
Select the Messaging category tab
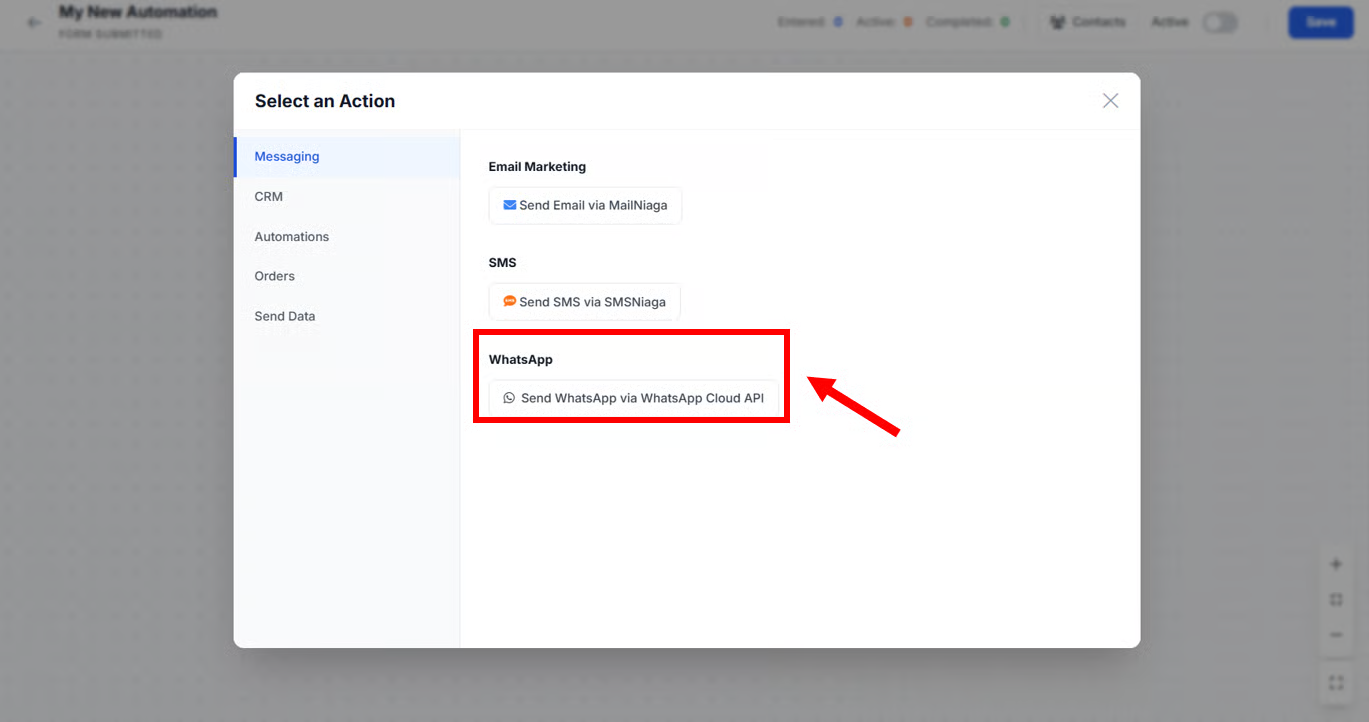coord(287,157)
